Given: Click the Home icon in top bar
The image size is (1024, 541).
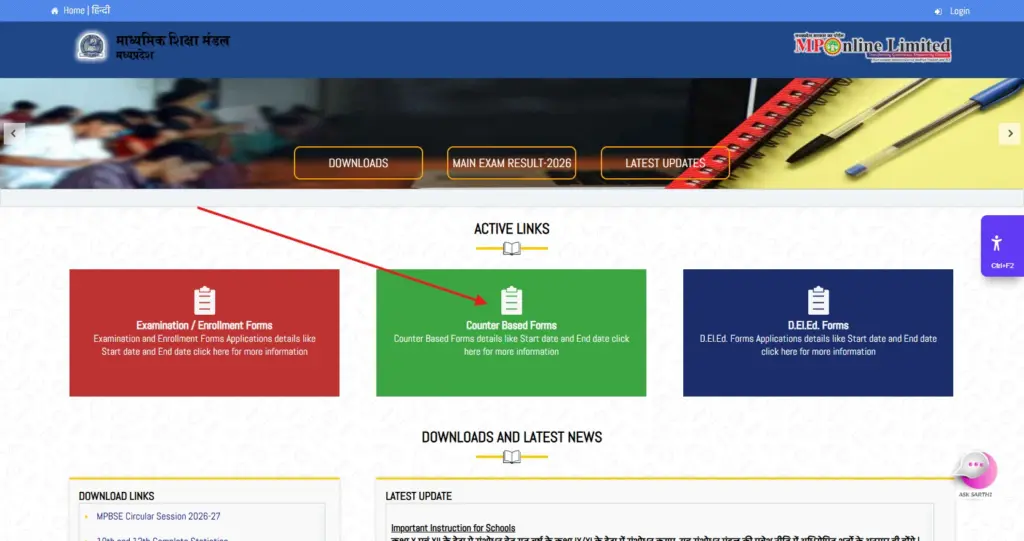Looking at the screenshot, I should click(55, 10).
